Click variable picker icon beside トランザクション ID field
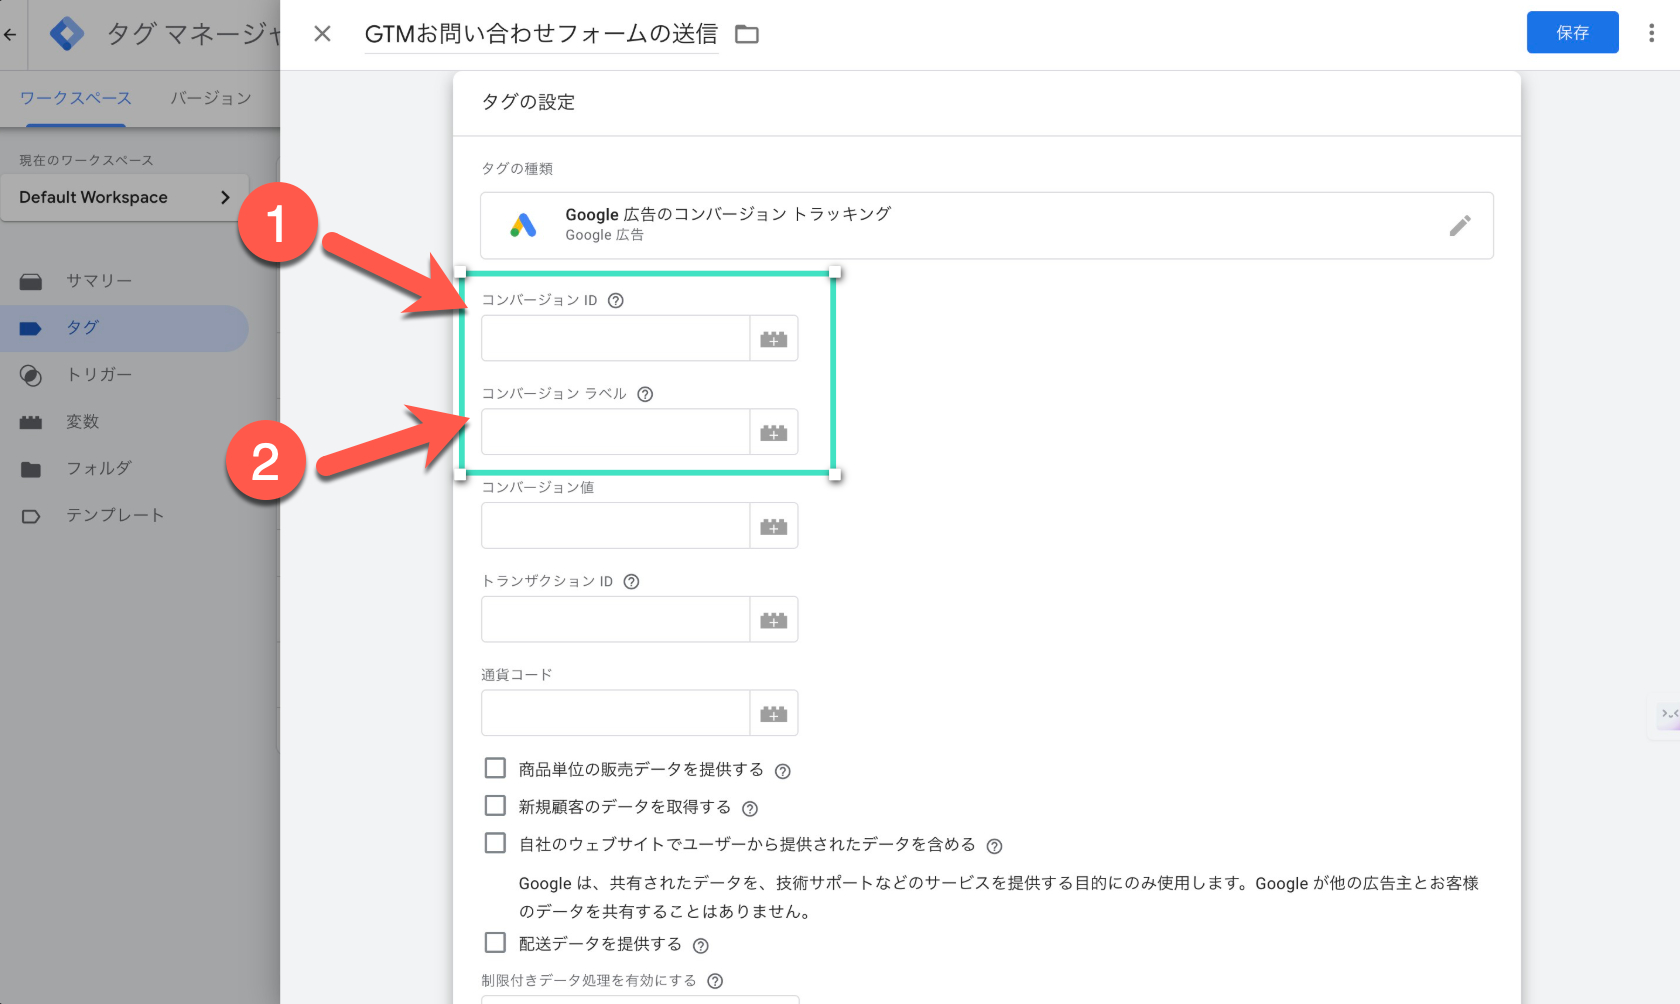 click(773, 620)
